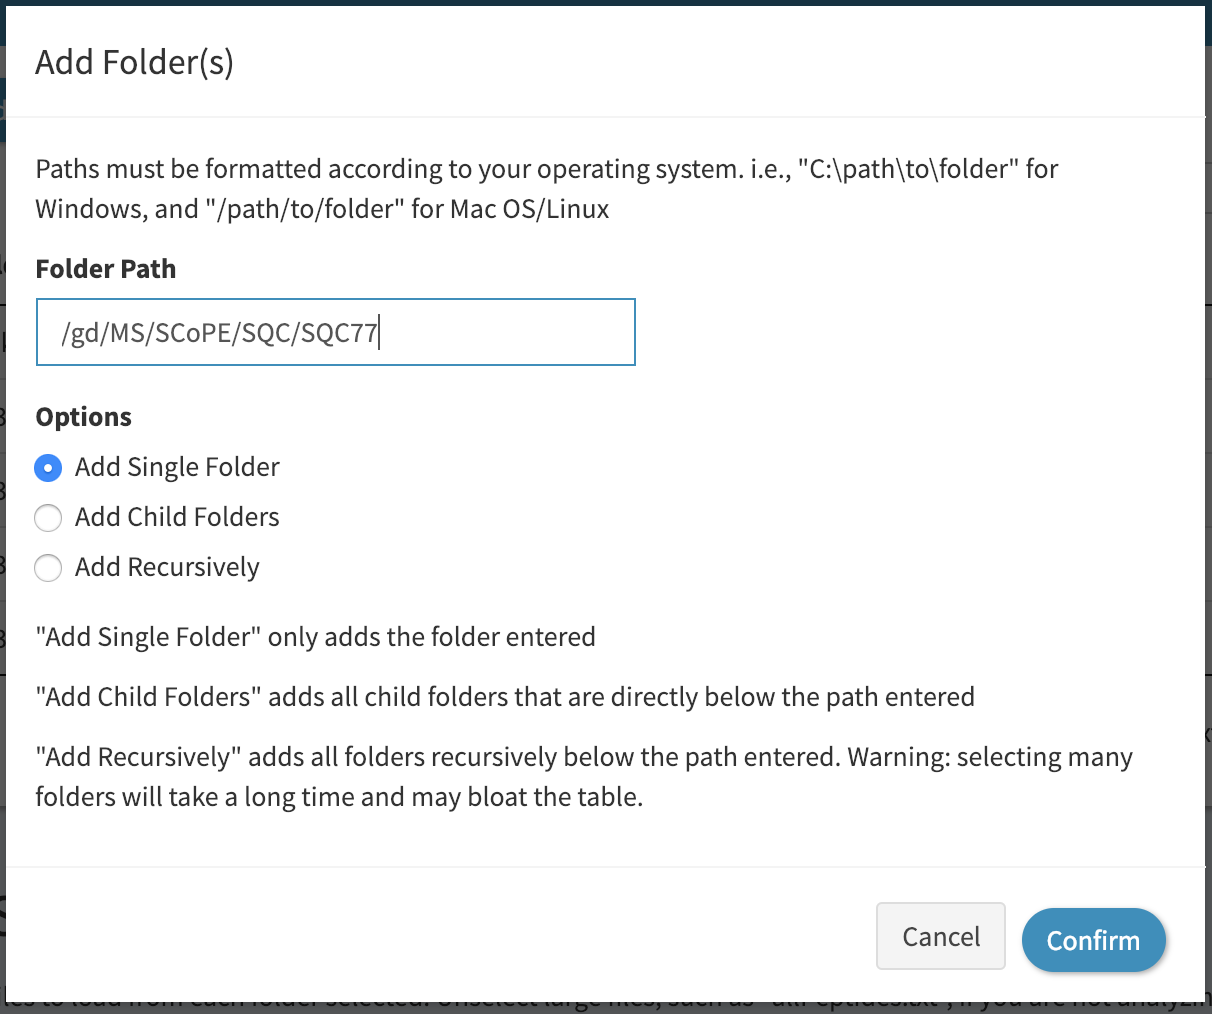Click the Add Folder(s) dialog title

point(134,62)
